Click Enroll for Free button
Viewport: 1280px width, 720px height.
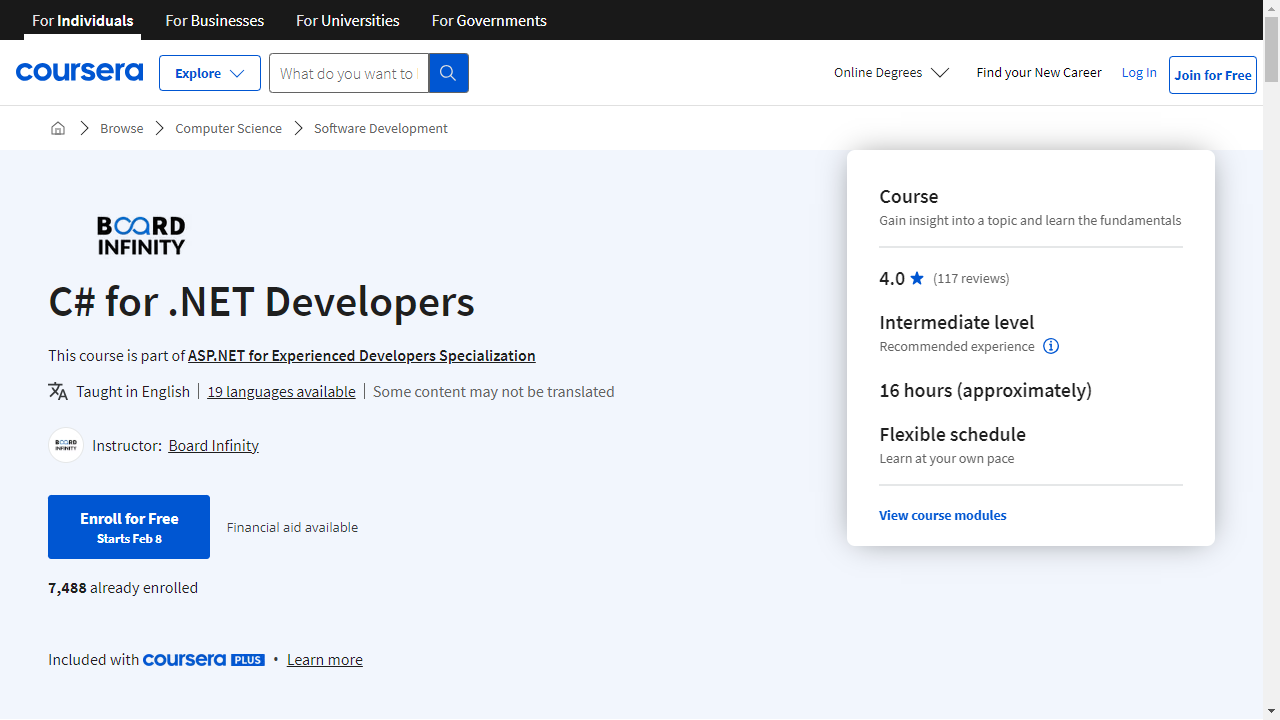129,527
